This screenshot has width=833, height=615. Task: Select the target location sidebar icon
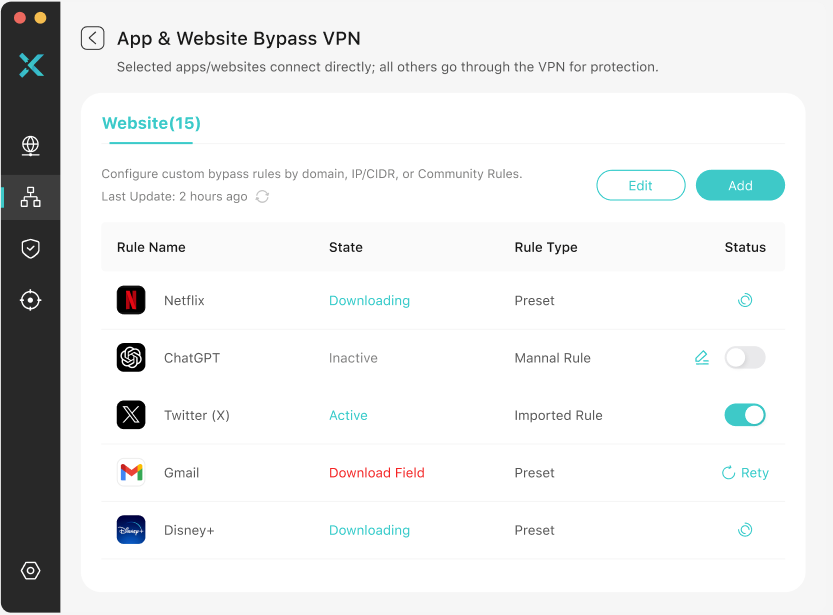click(30, 300)
